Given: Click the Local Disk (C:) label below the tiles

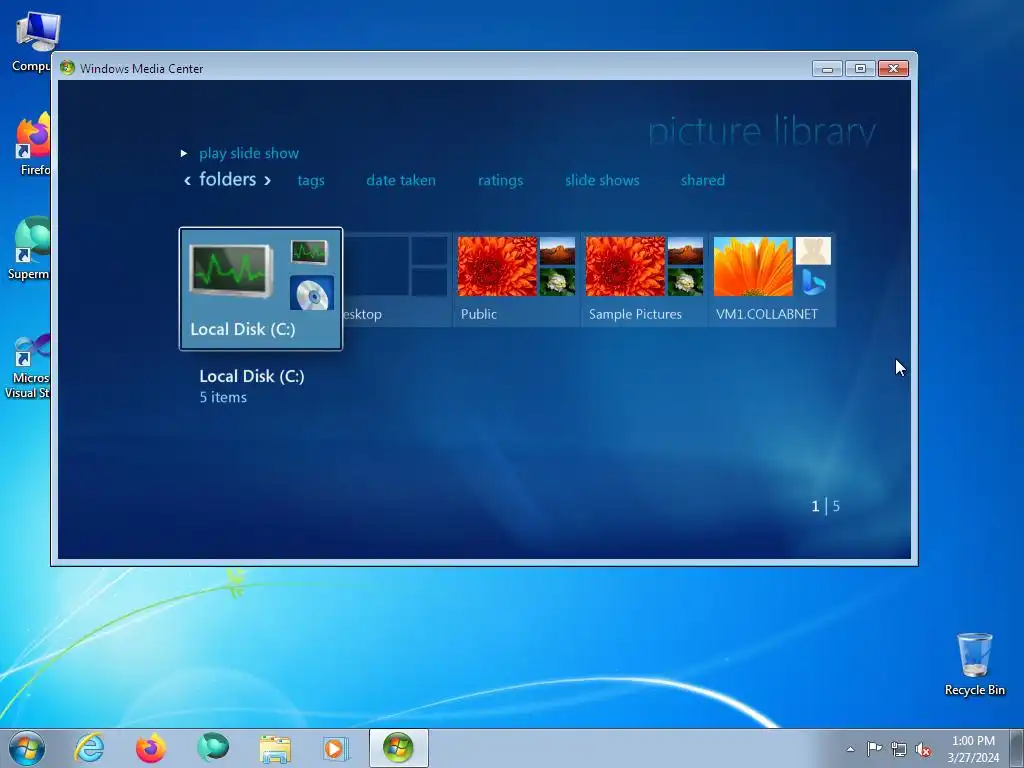Looking at the screenshot, I should pyautogui.click(x=251, y=376).
